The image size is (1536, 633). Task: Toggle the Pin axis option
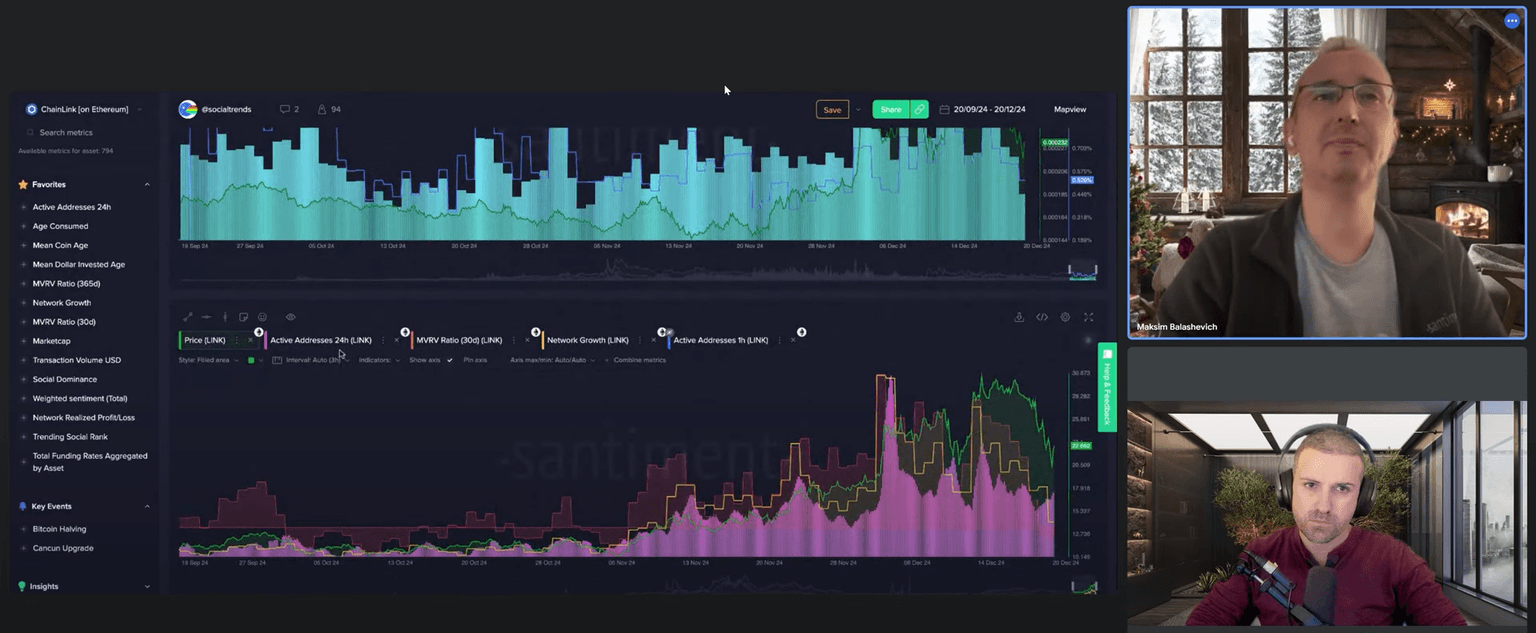474,360
